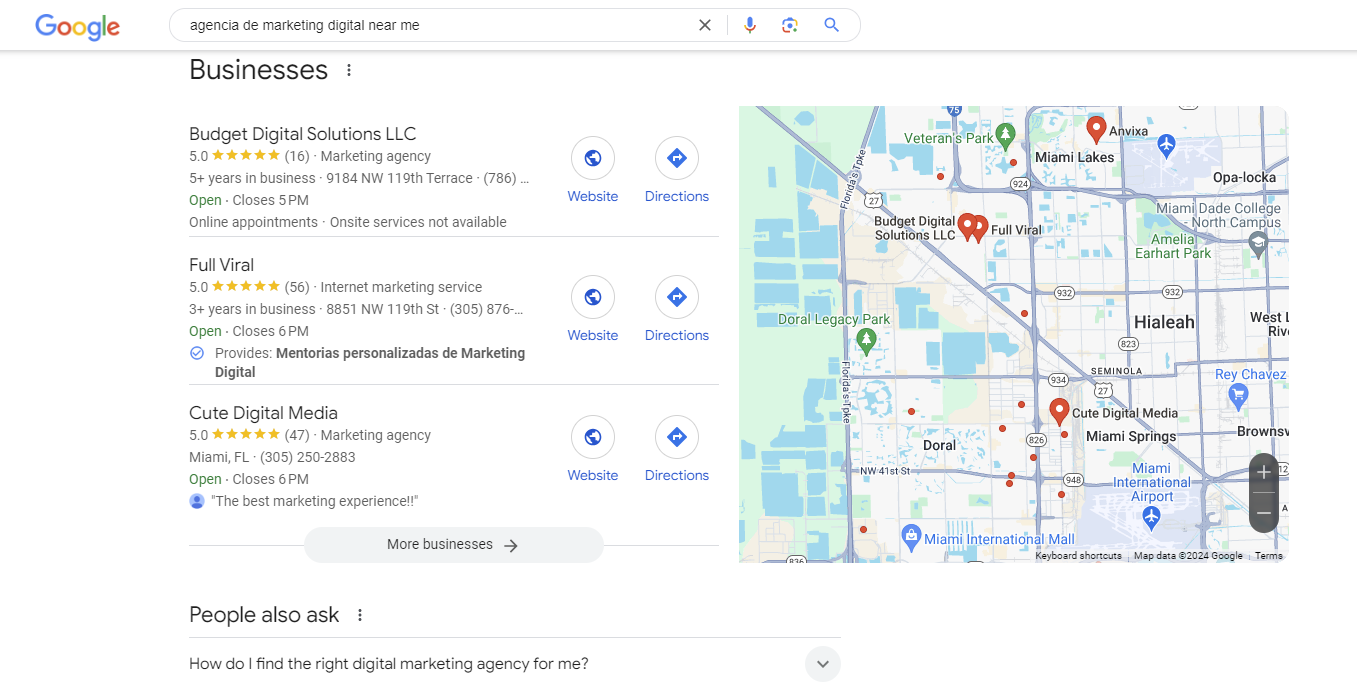Image resolution: width=1357 pixels, height=689 pixels.
Task: Open map Keyboard shortcuts link
Action: (1078, 556)
